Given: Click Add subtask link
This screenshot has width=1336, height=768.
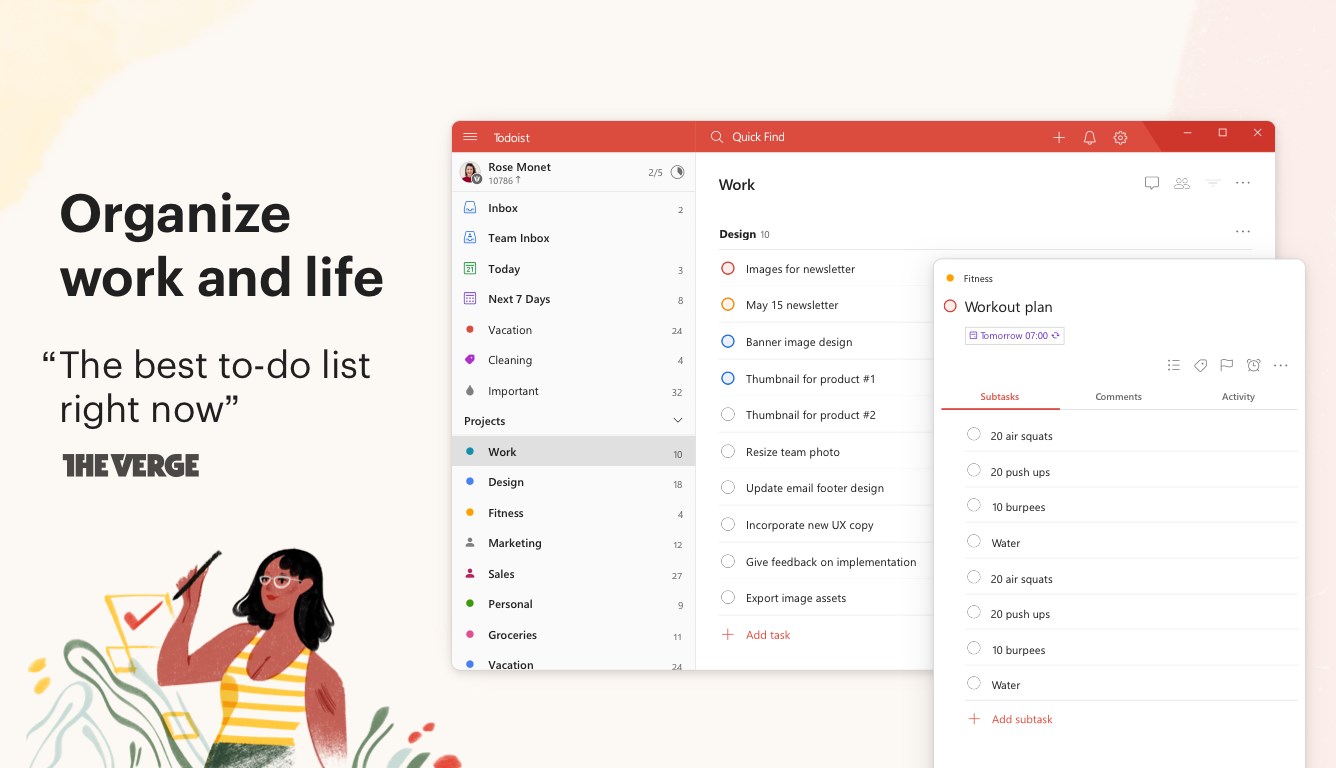Looking at the screenshot, I should pos(1011,719).
